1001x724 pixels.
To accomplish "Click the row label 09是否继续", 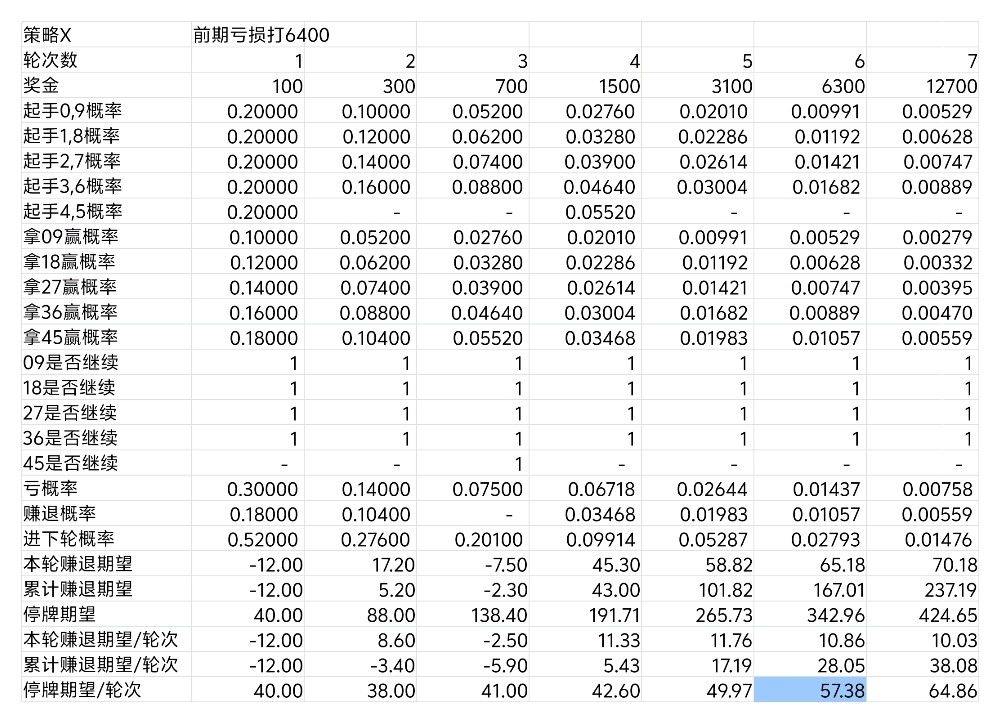I will coord(70,363).
